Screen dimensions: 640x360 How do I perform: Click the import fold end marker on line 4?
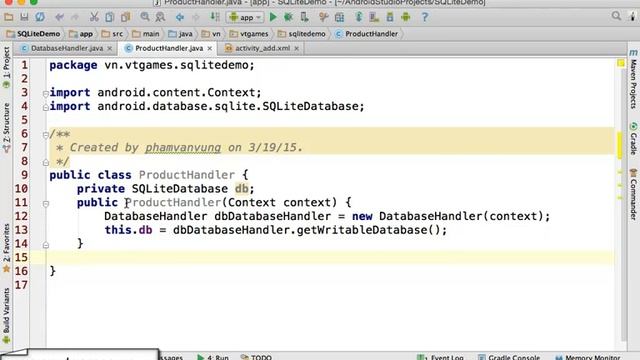(x=46, y=107)
